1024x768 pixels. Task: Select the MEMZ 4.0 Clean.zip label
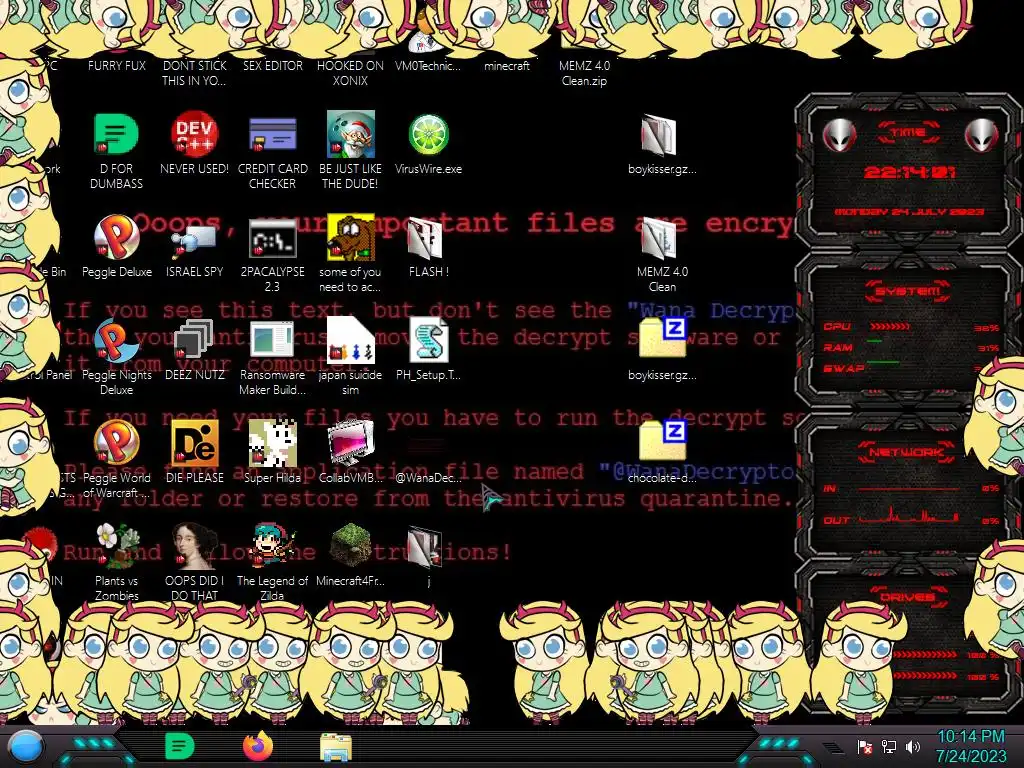[x=584, y=73]
